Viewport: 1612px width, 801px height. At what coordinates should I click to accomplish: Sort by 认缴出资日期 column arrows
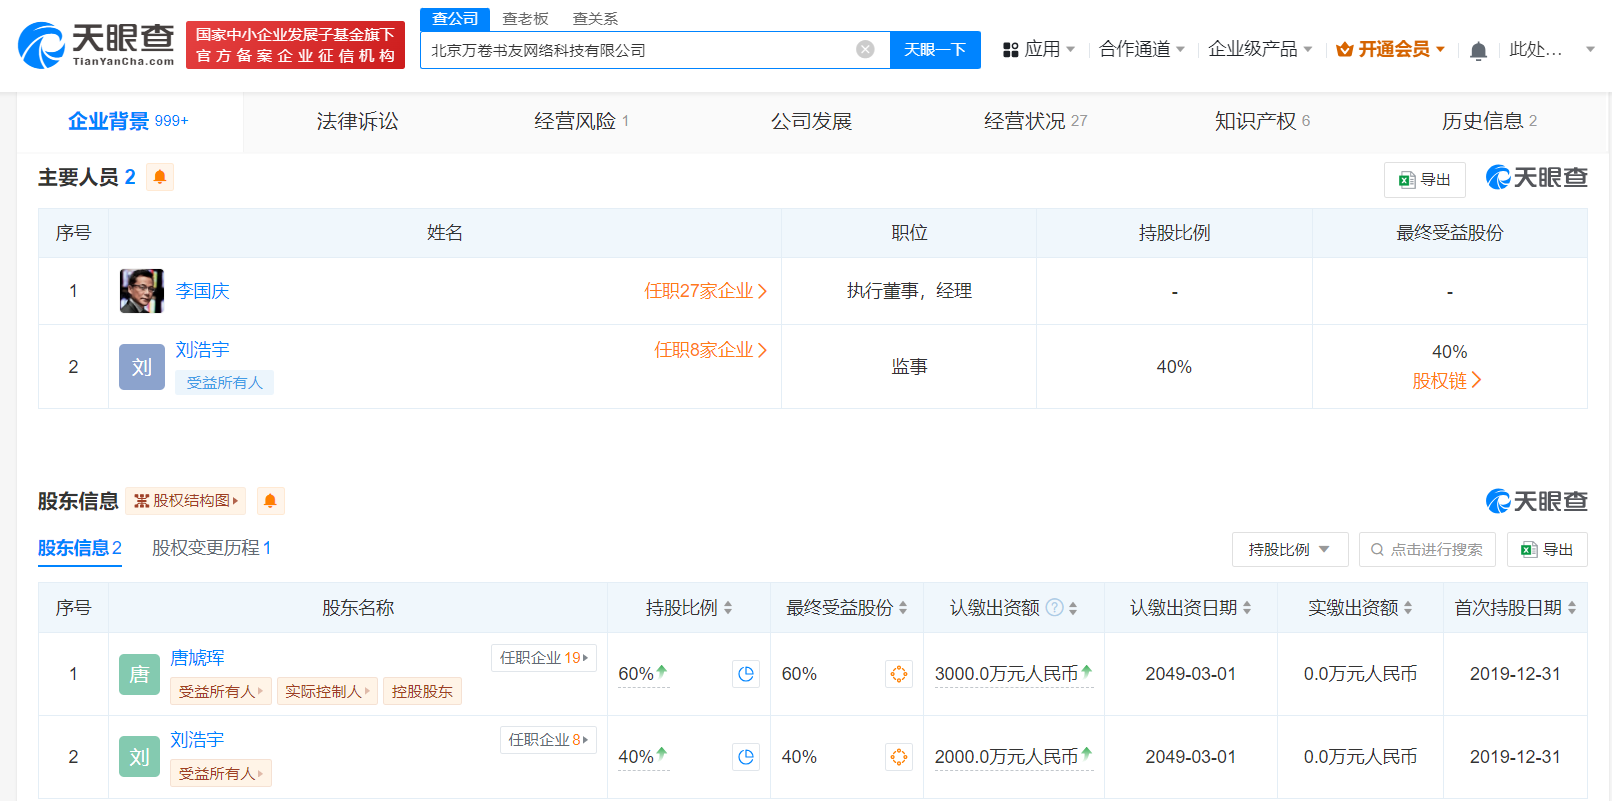1247,607
